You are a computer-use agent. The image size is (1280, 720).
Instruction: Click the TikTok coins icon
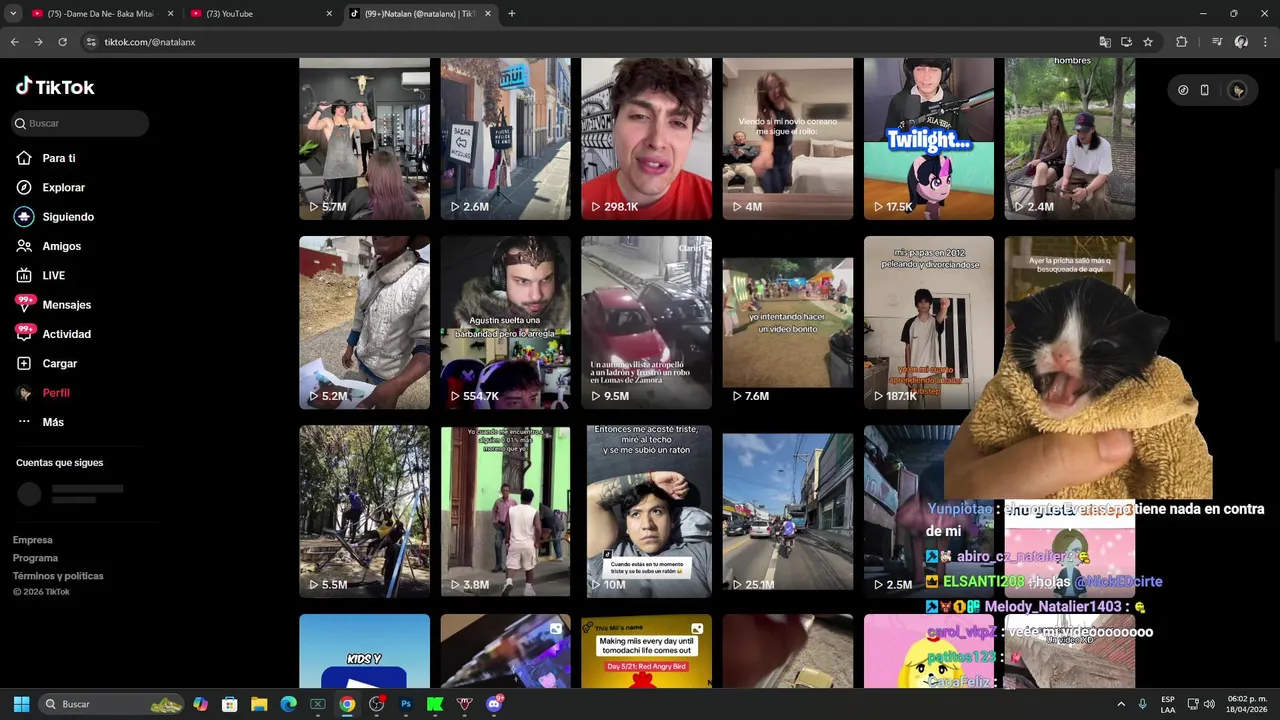1183,90
